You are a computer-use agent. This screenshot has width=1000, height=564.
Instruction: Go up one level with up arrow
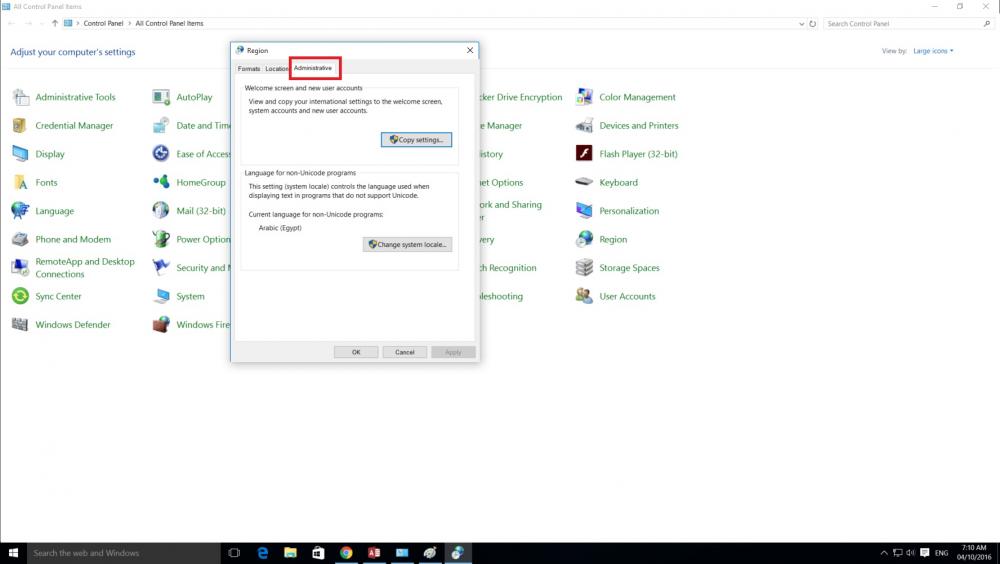(55, 24)
